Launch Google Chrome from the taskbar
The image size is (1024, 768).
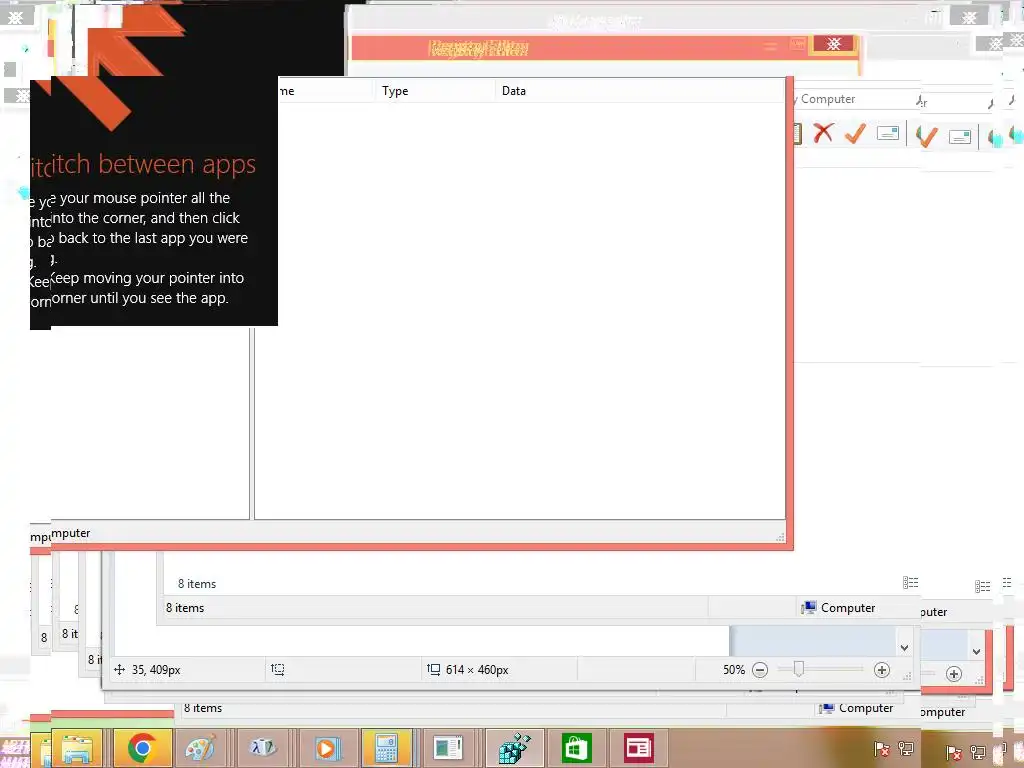coord(142,748)
